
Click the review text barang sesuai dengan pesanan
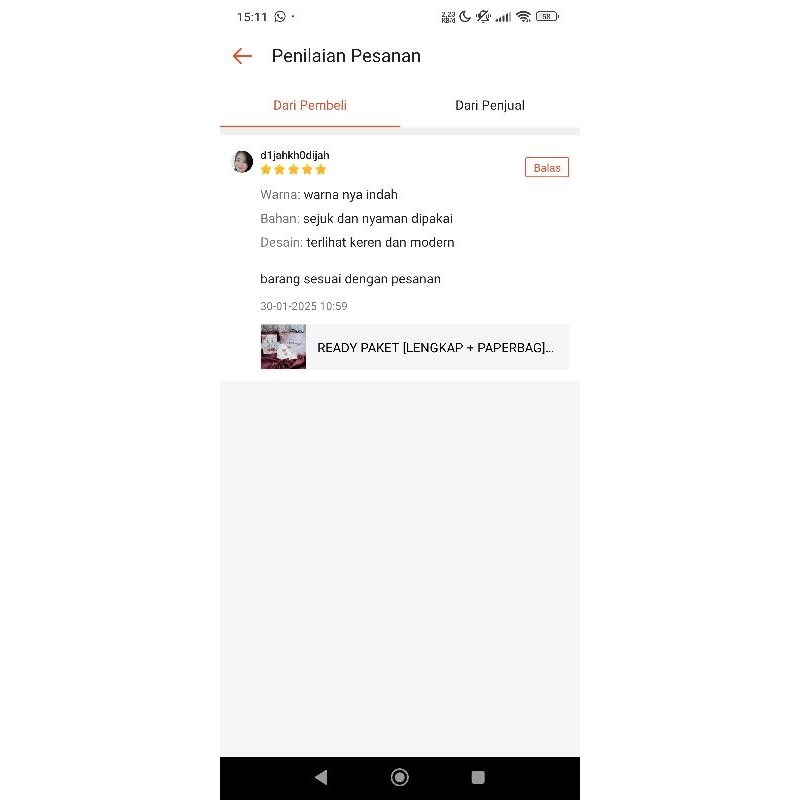(x=351, y=279)
